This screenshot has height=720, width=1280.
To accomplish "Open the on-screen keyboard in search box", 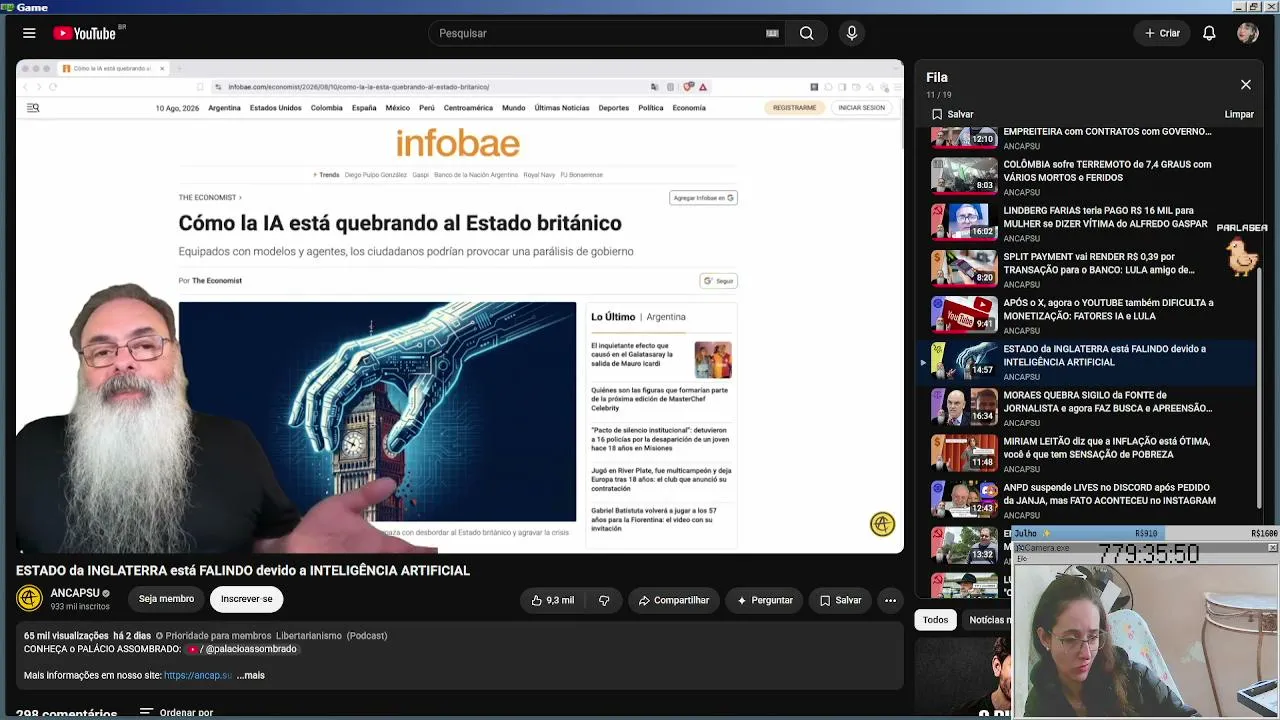I will [x=772, y=33].
